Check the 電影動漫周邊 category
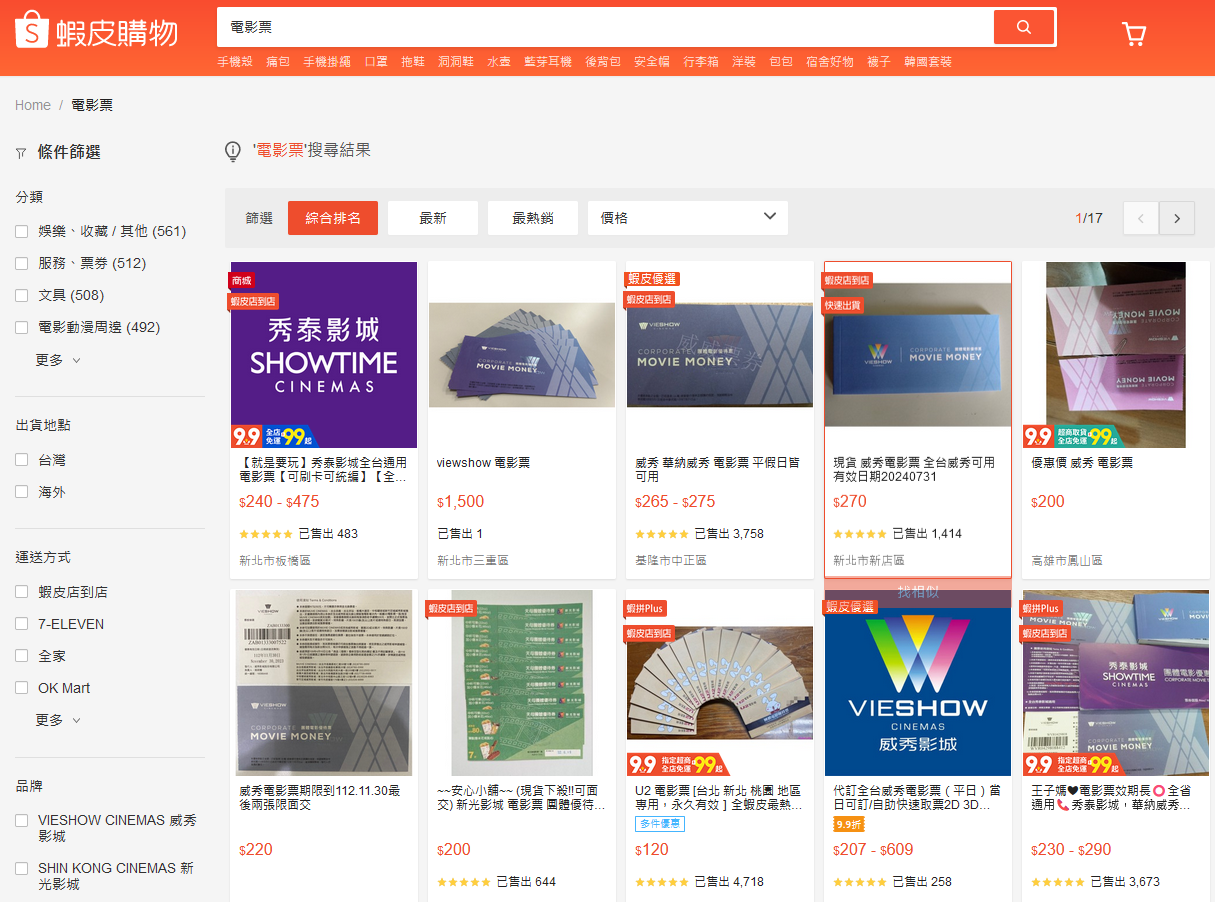Viewport: 1215px width, 902px height. [x=21, y=327]
